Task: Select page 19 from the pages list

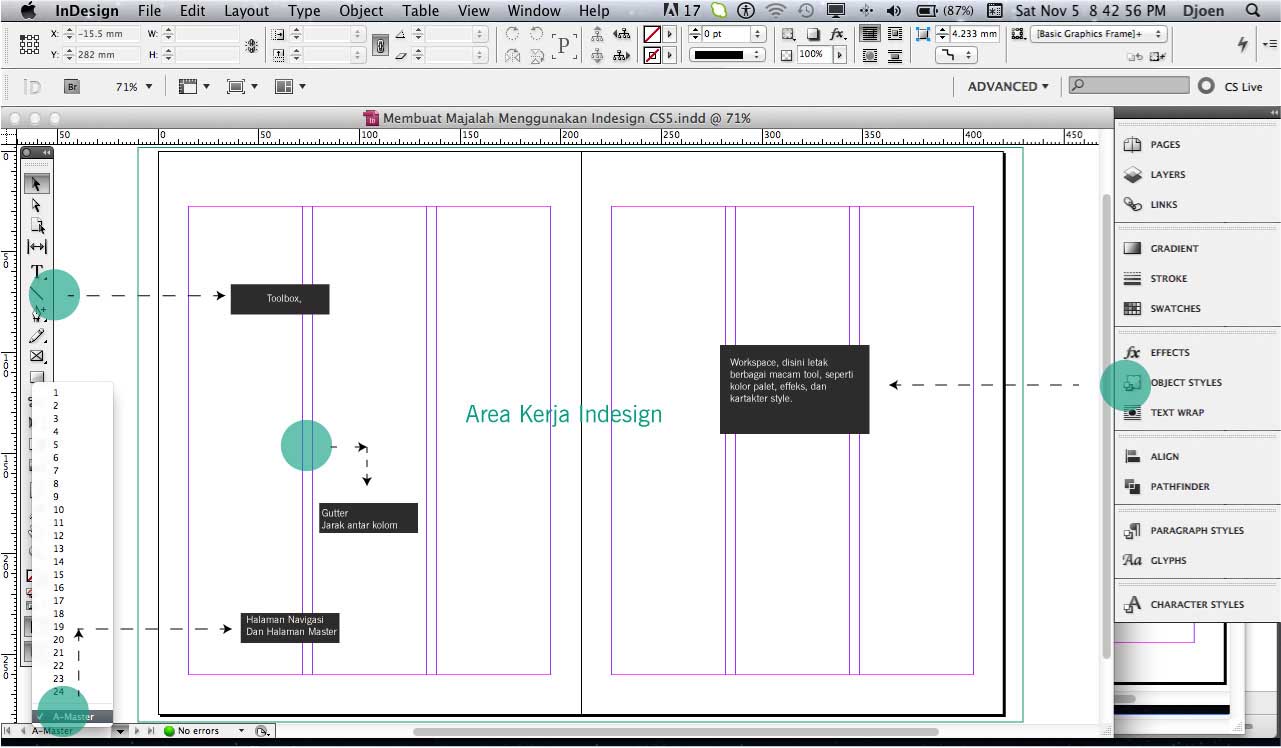Action: tap(58, 626)
